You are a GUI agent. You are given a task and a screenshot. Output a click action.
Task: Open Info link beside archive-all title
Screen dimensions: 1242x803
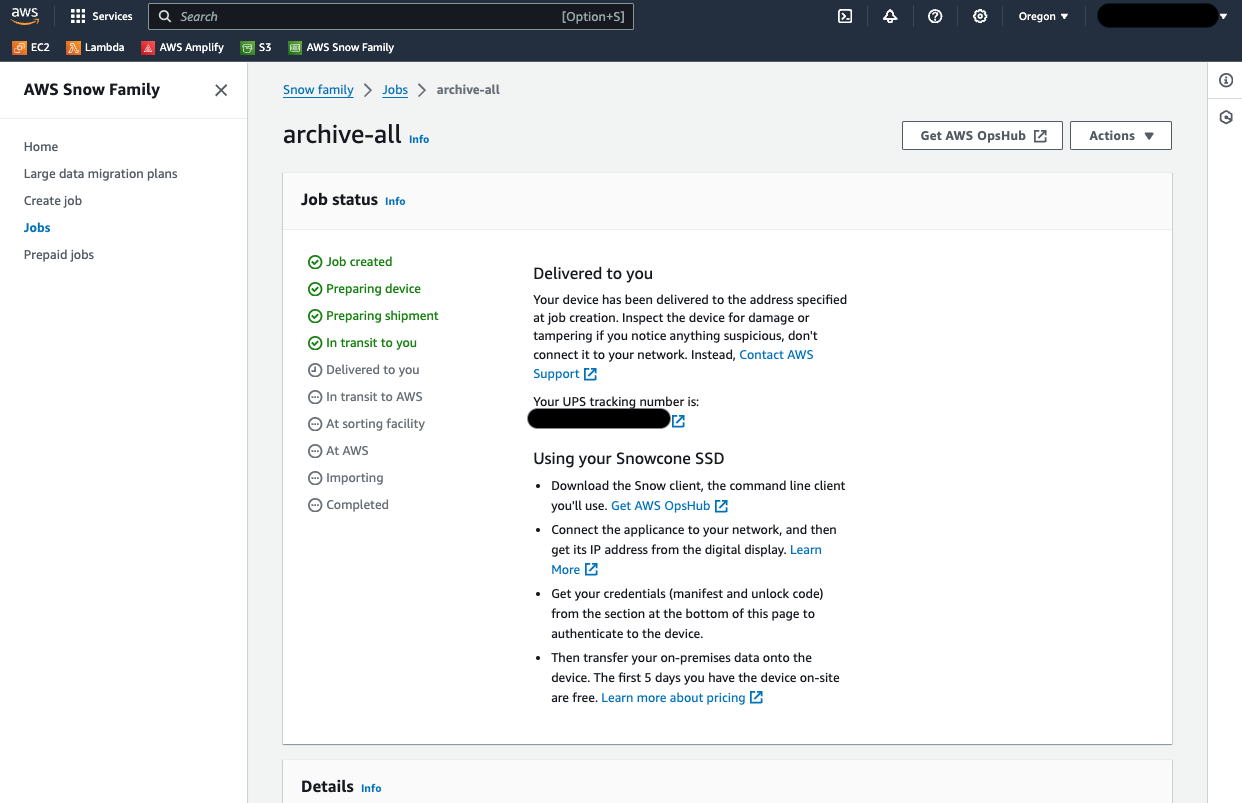point(419,139)
